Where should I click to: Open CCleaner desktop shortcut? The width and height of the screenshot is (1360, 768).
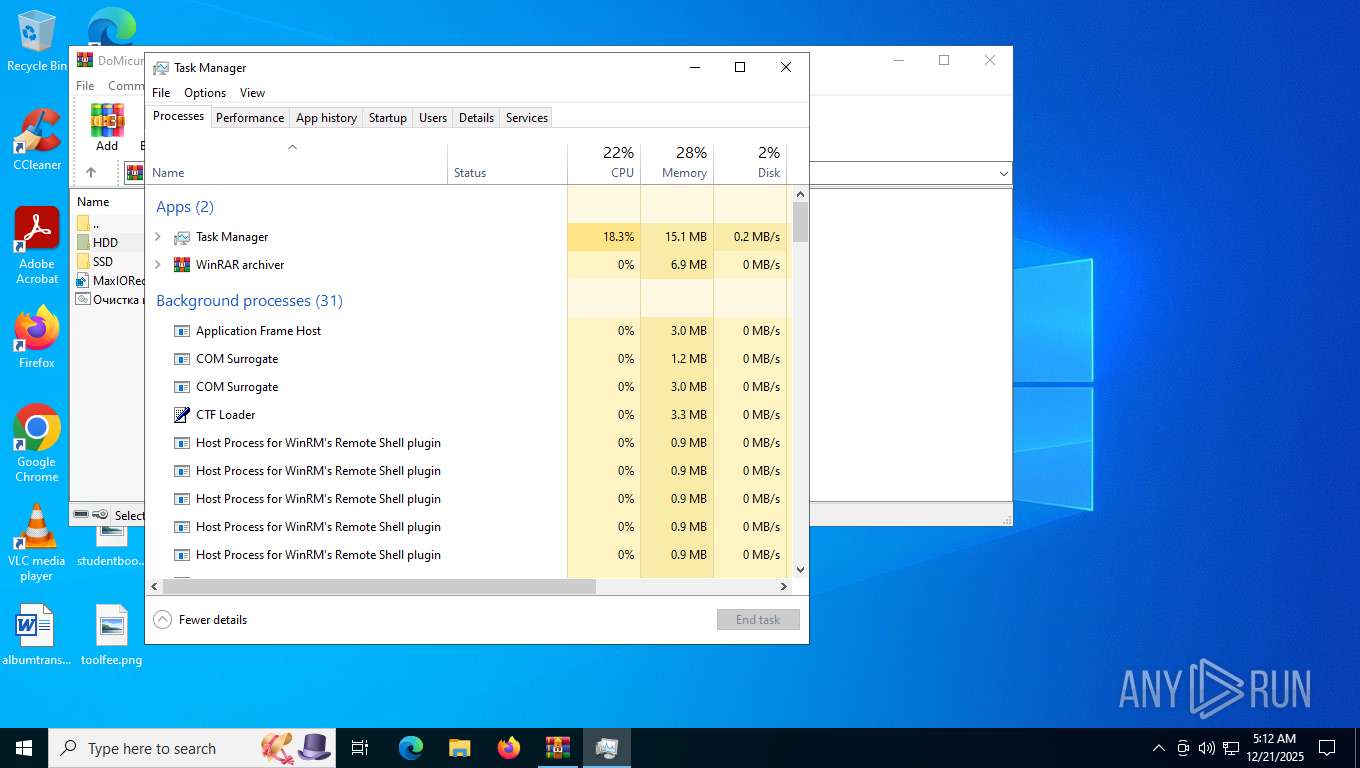click(37, 140)
